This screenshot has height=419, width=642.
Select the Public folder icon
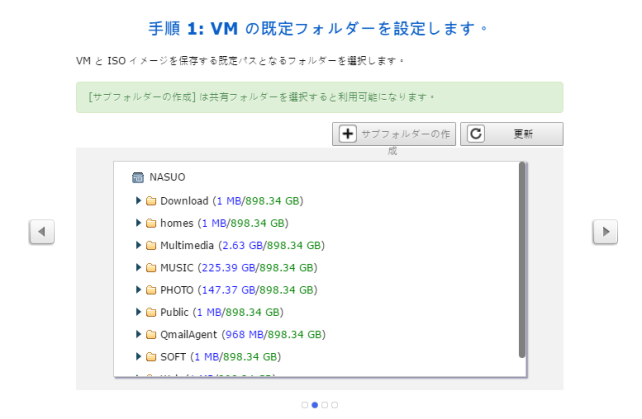point(151,312)
